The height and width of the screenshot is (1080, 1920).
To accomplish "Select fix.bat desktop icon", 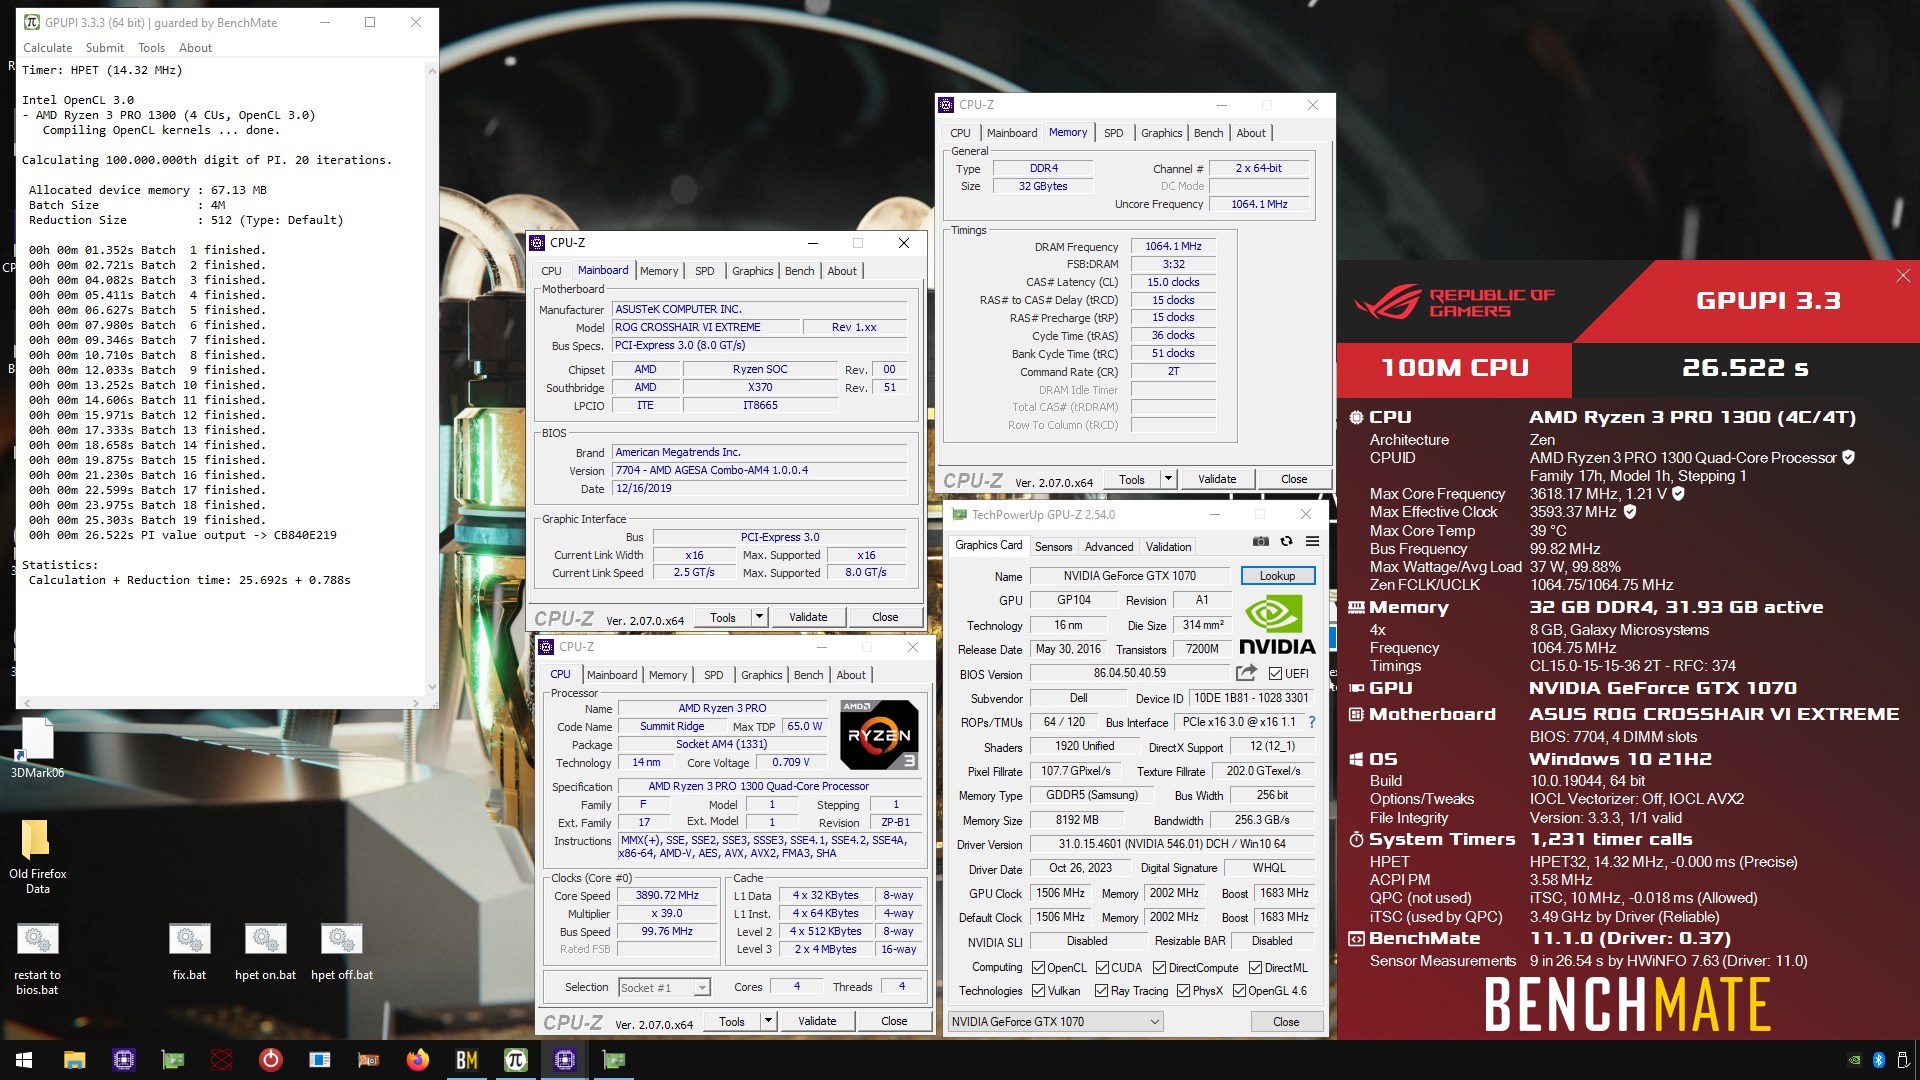I will tap(189, 952).
